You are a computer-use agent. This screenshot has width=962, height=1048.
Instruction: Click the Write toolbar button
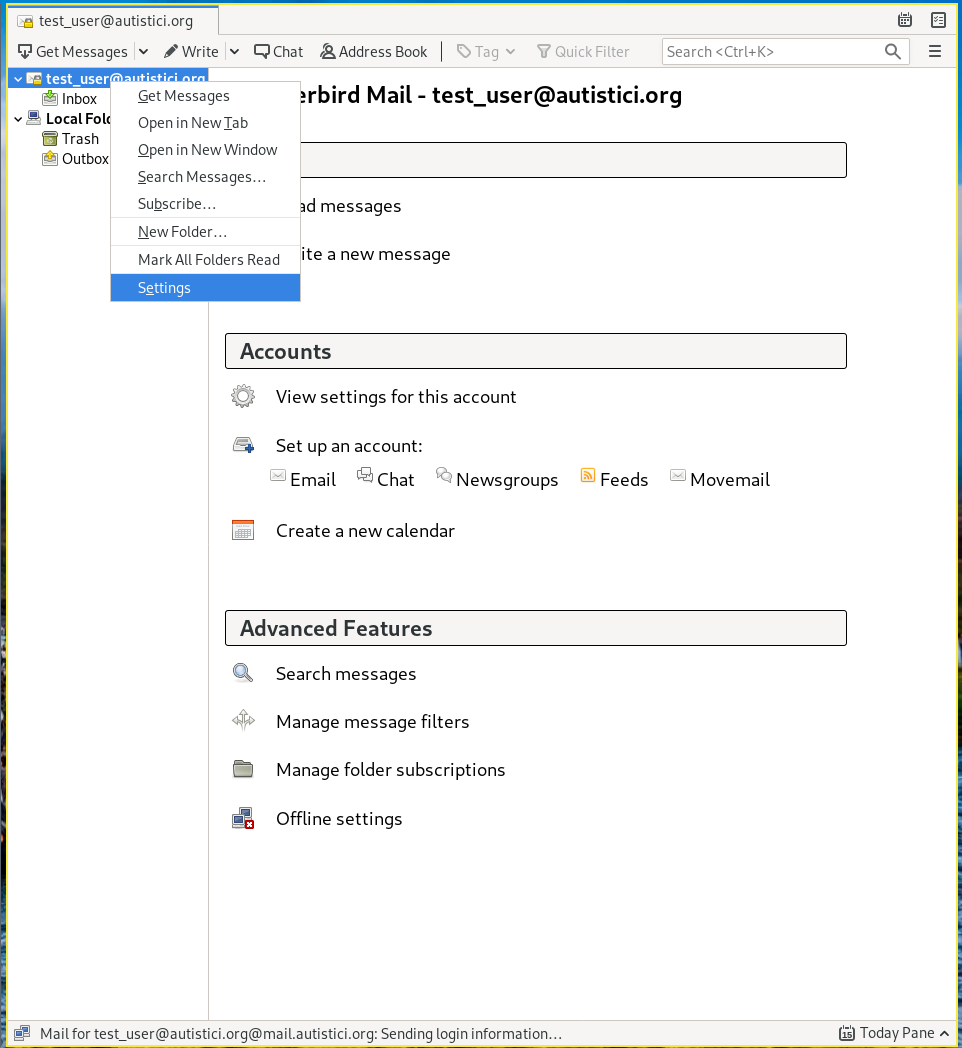(x=191, y=51)
